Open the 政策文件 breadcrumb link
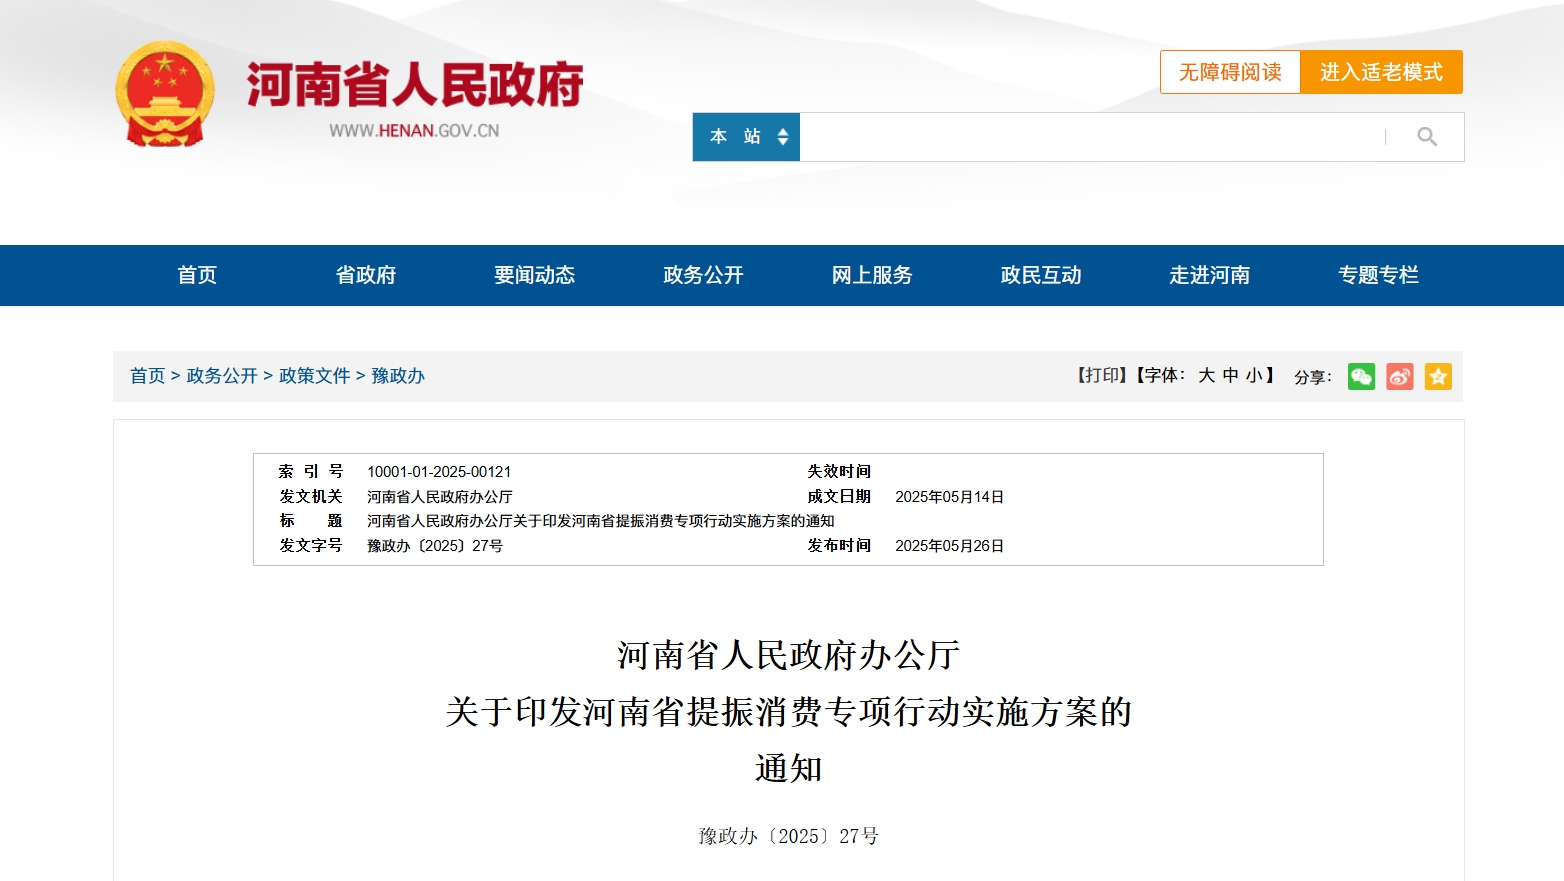Viewport: 1564px width, 881px height. pyautogui.click(x=314, y=376)
